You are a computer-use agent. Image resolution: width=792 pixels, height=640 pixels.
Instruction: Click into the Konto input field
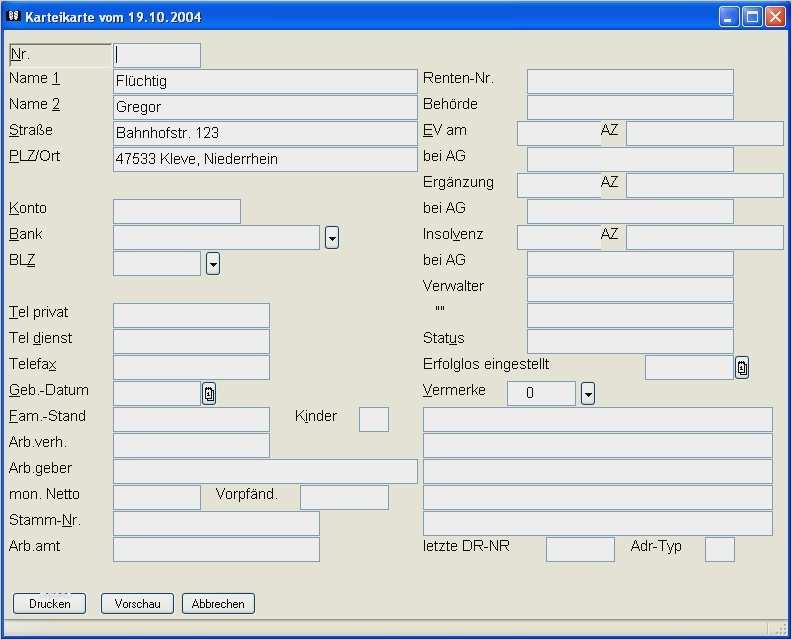(x=177, y=211)
